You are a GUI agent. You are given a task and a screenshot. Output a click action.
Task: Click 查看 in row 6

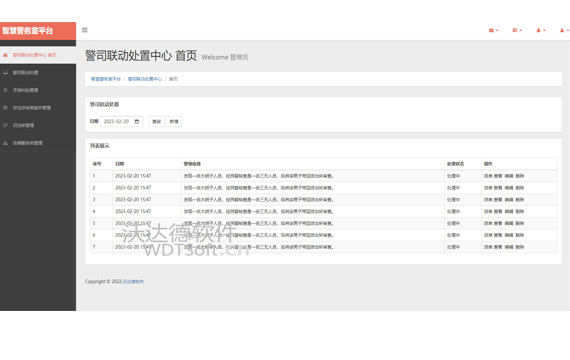tap(498, 235)
